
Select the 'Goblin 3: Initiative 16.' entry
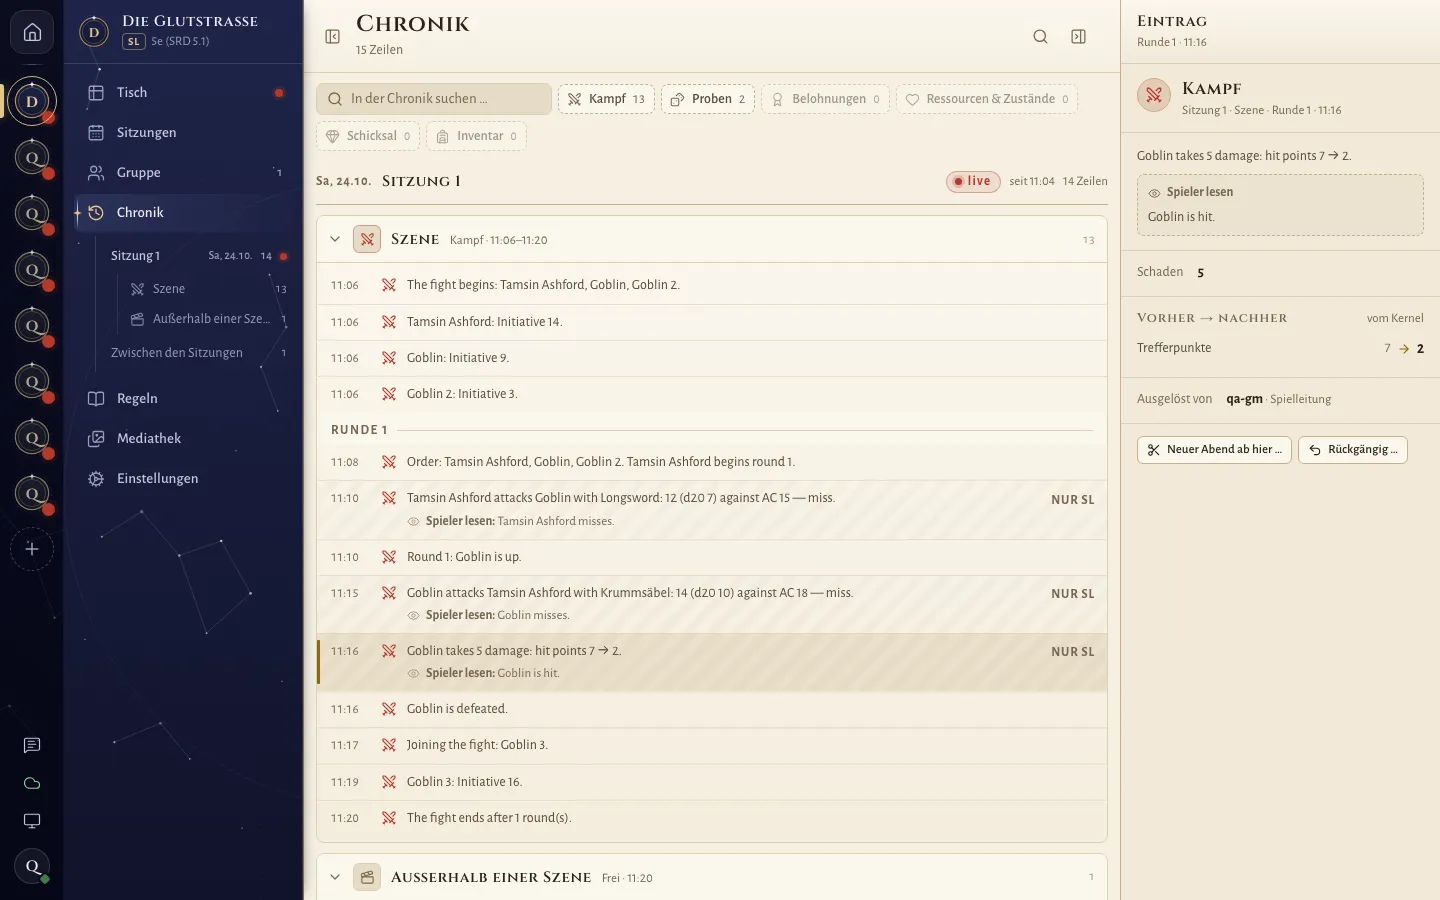click(712, 782)
